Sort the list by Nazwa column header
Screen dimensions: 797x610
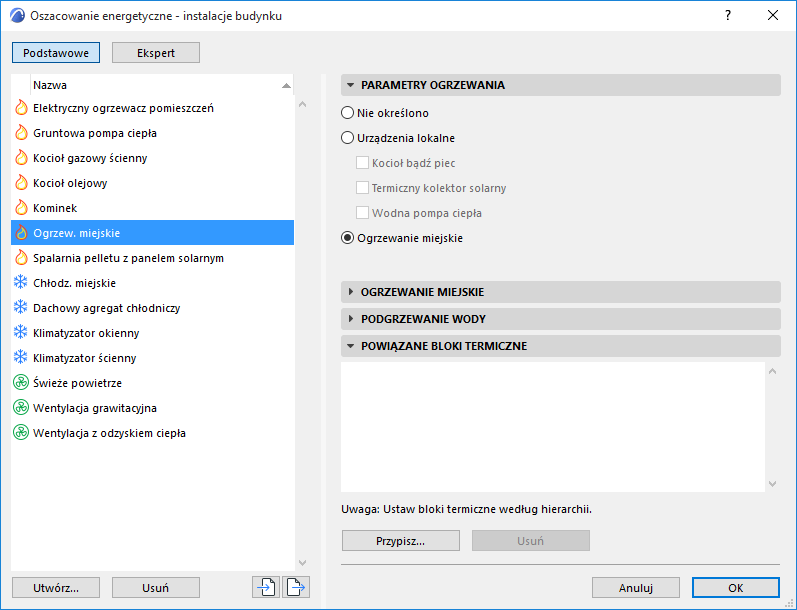coord(150,85)
